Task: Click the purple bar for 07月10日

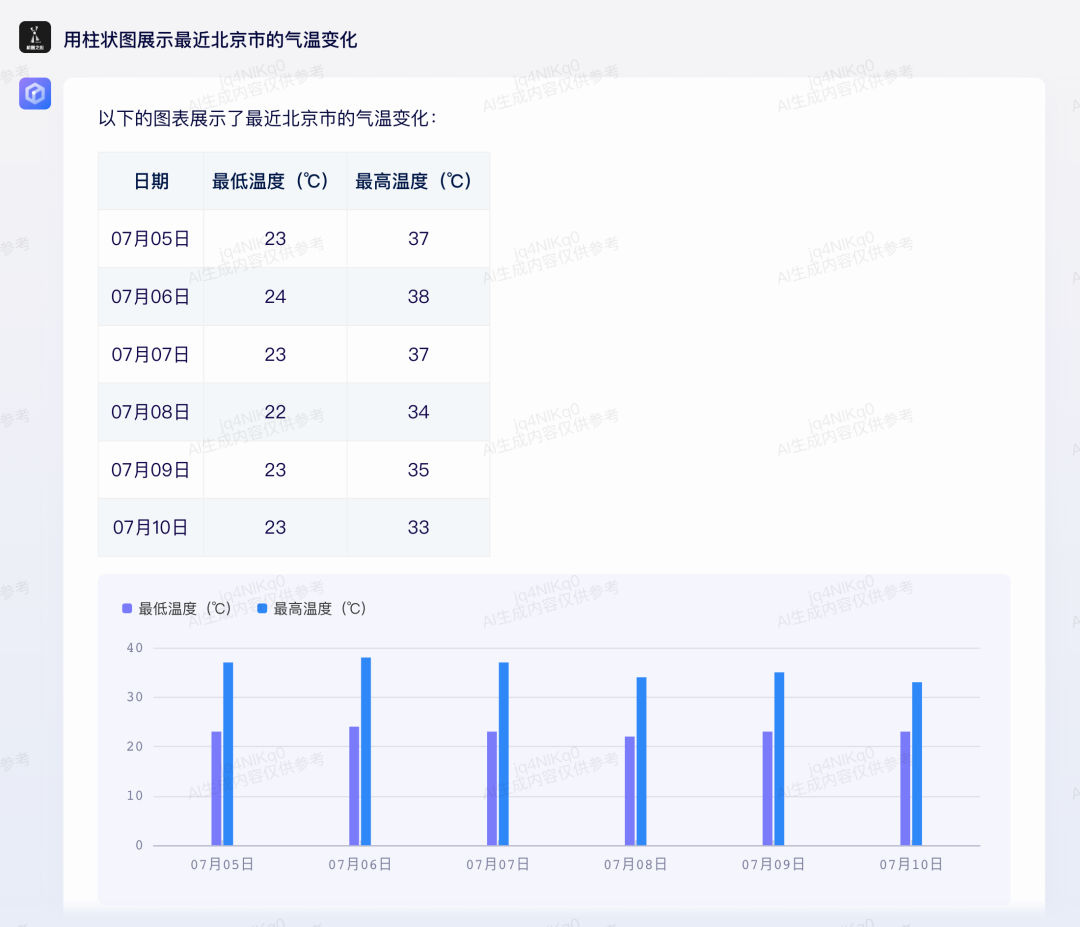Action: click(905, 789)
